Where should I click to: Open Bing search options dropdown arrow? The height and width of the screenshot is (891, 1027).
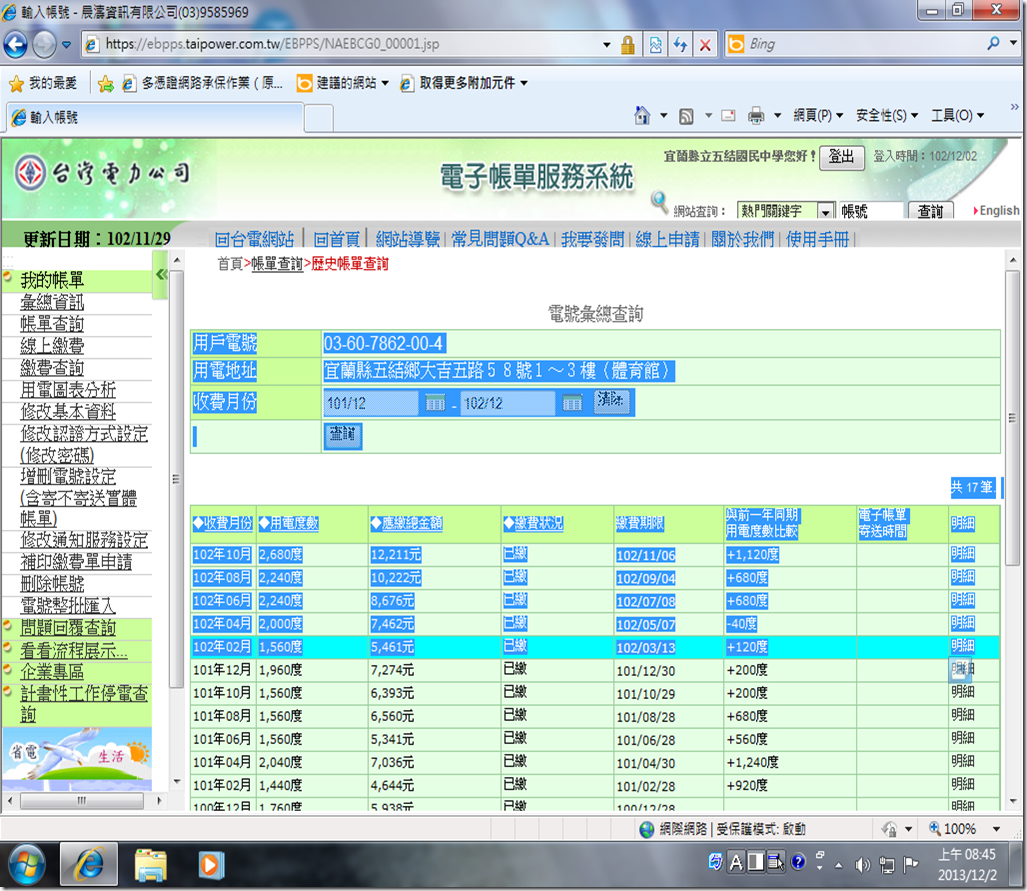click(1013, 44)
